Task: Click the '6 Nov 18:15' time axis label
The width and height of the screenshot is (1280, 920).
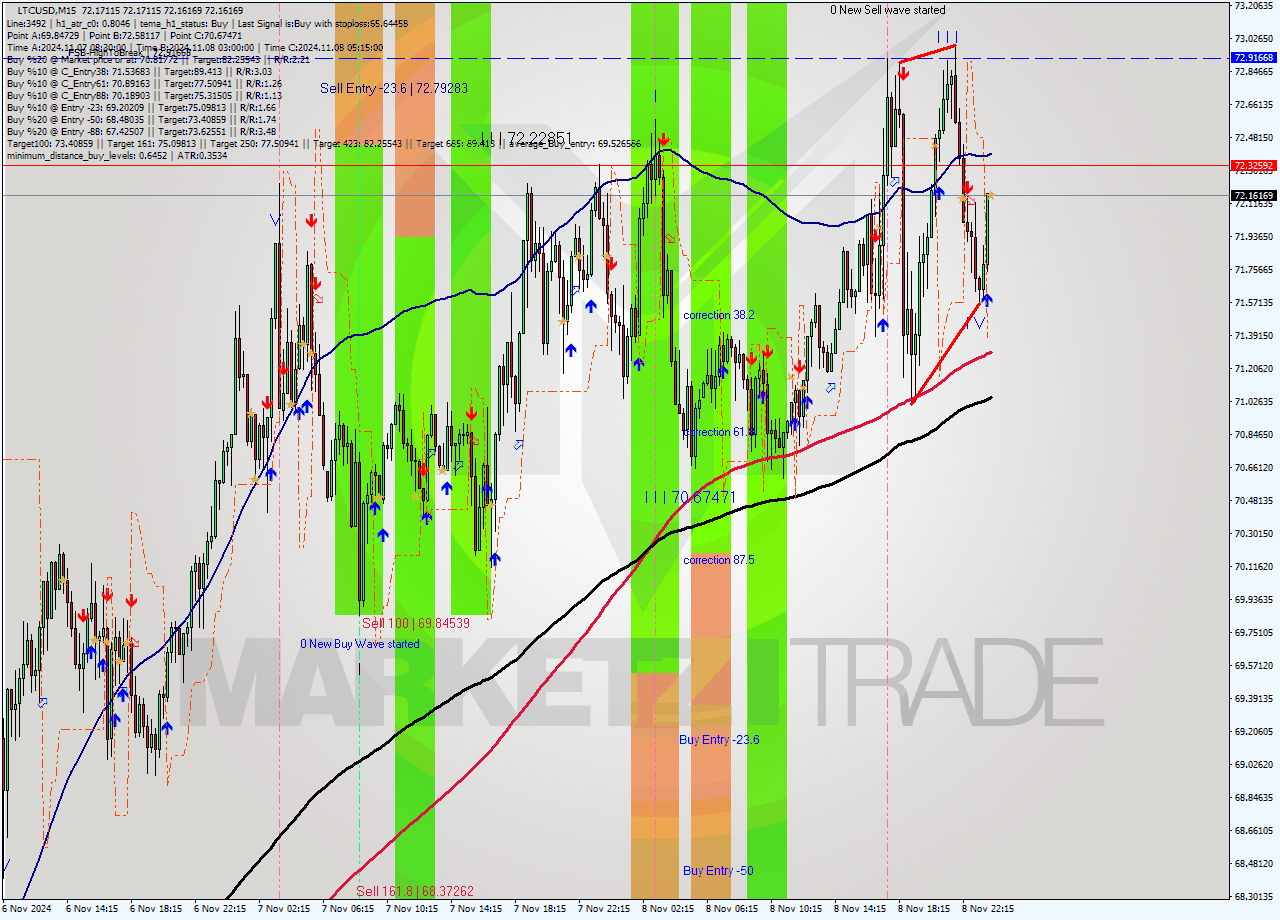Action: tap(157, 909)
